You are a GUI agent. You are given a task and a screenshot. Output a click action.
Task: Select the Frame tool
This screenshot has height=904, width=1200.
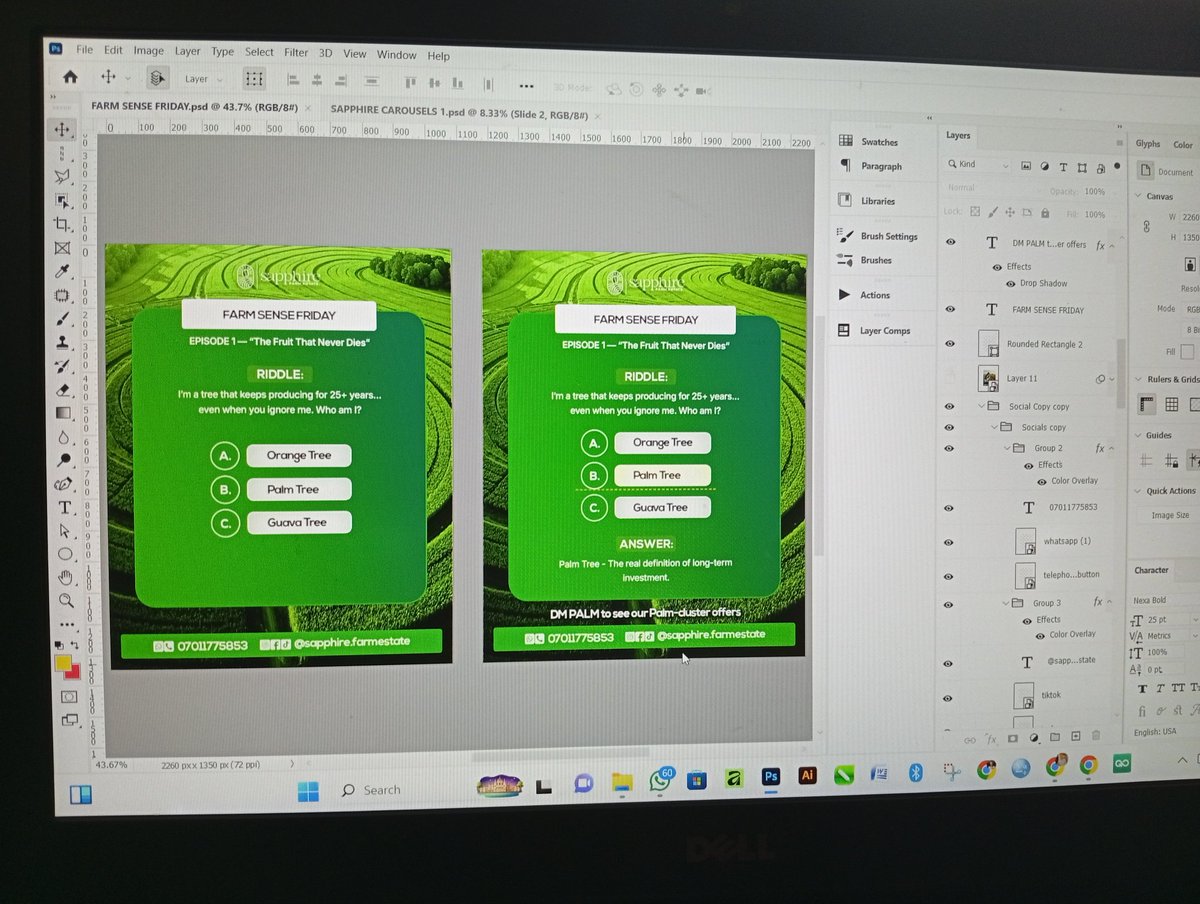click(62, 248)
